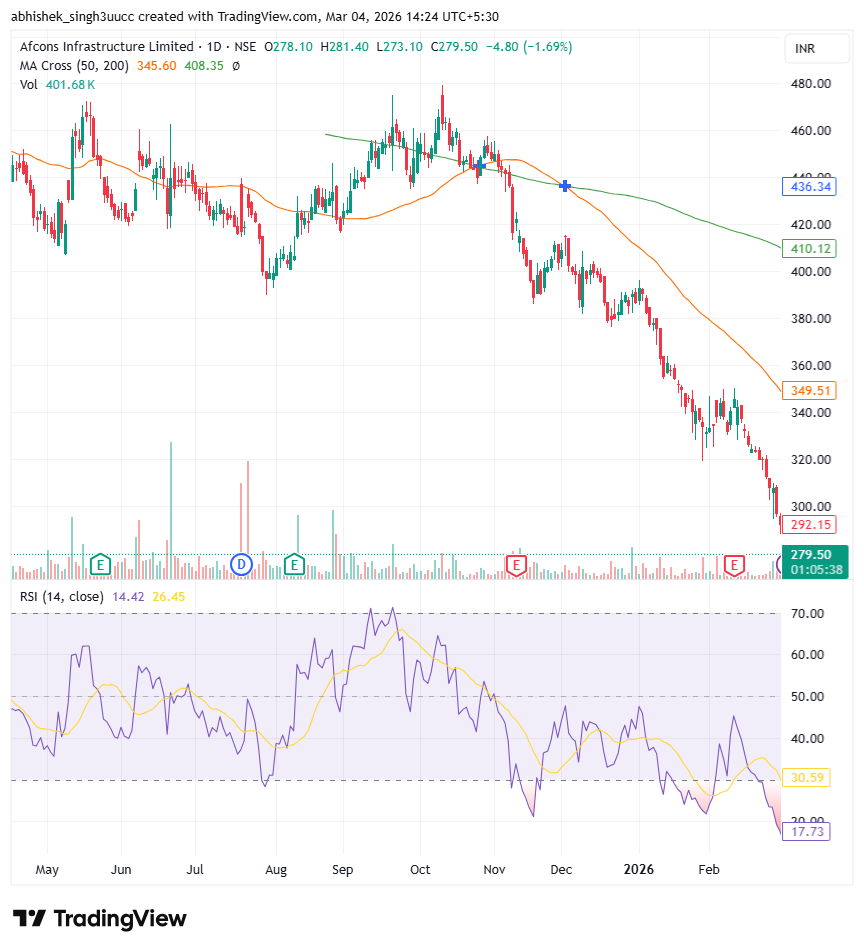Screen dimensions: 864x951
Task: Click the blue 436.34 price label
Action: point(807,187)
